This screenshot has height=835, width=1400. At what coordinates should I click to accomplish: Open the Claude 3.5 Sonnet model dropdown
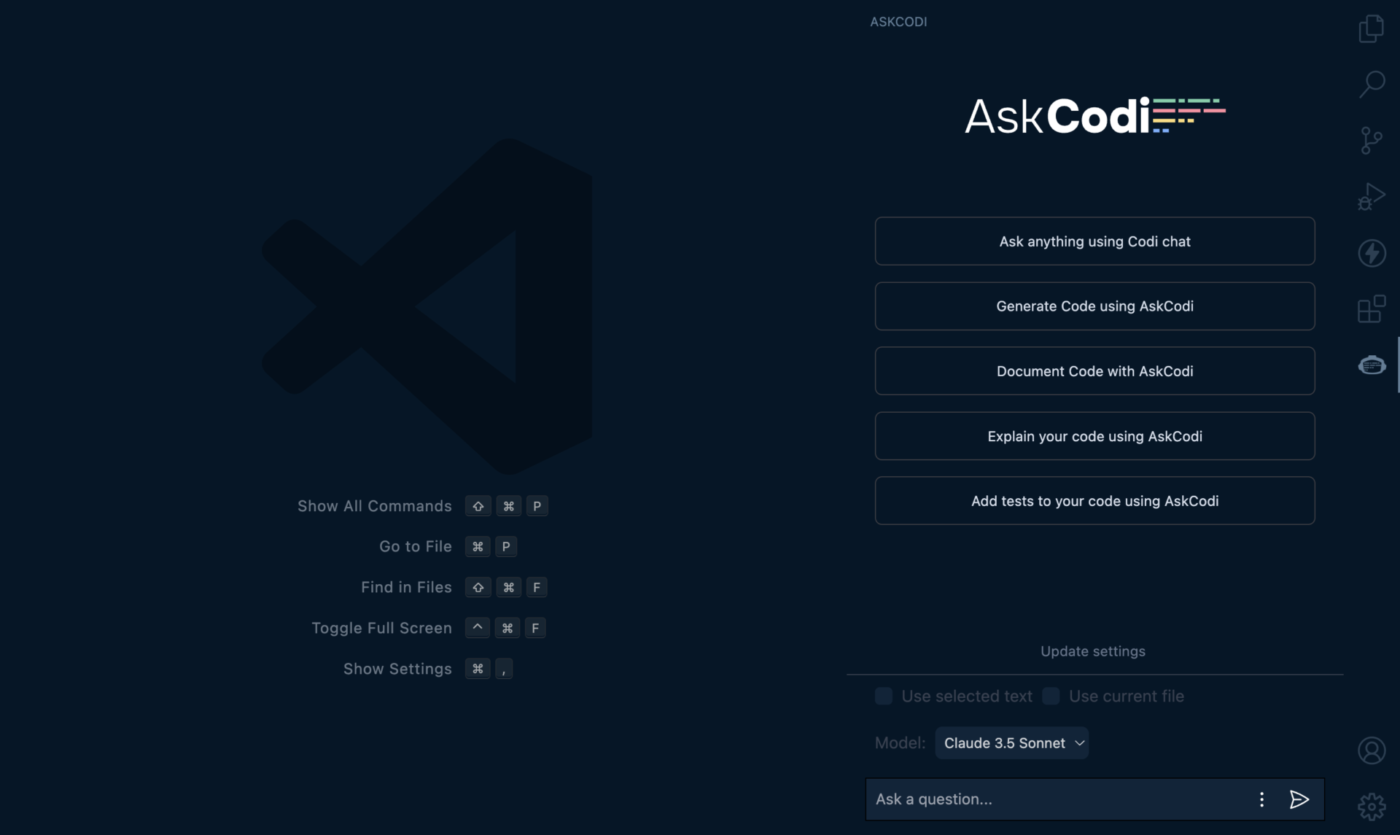(x=1012, y=743)
